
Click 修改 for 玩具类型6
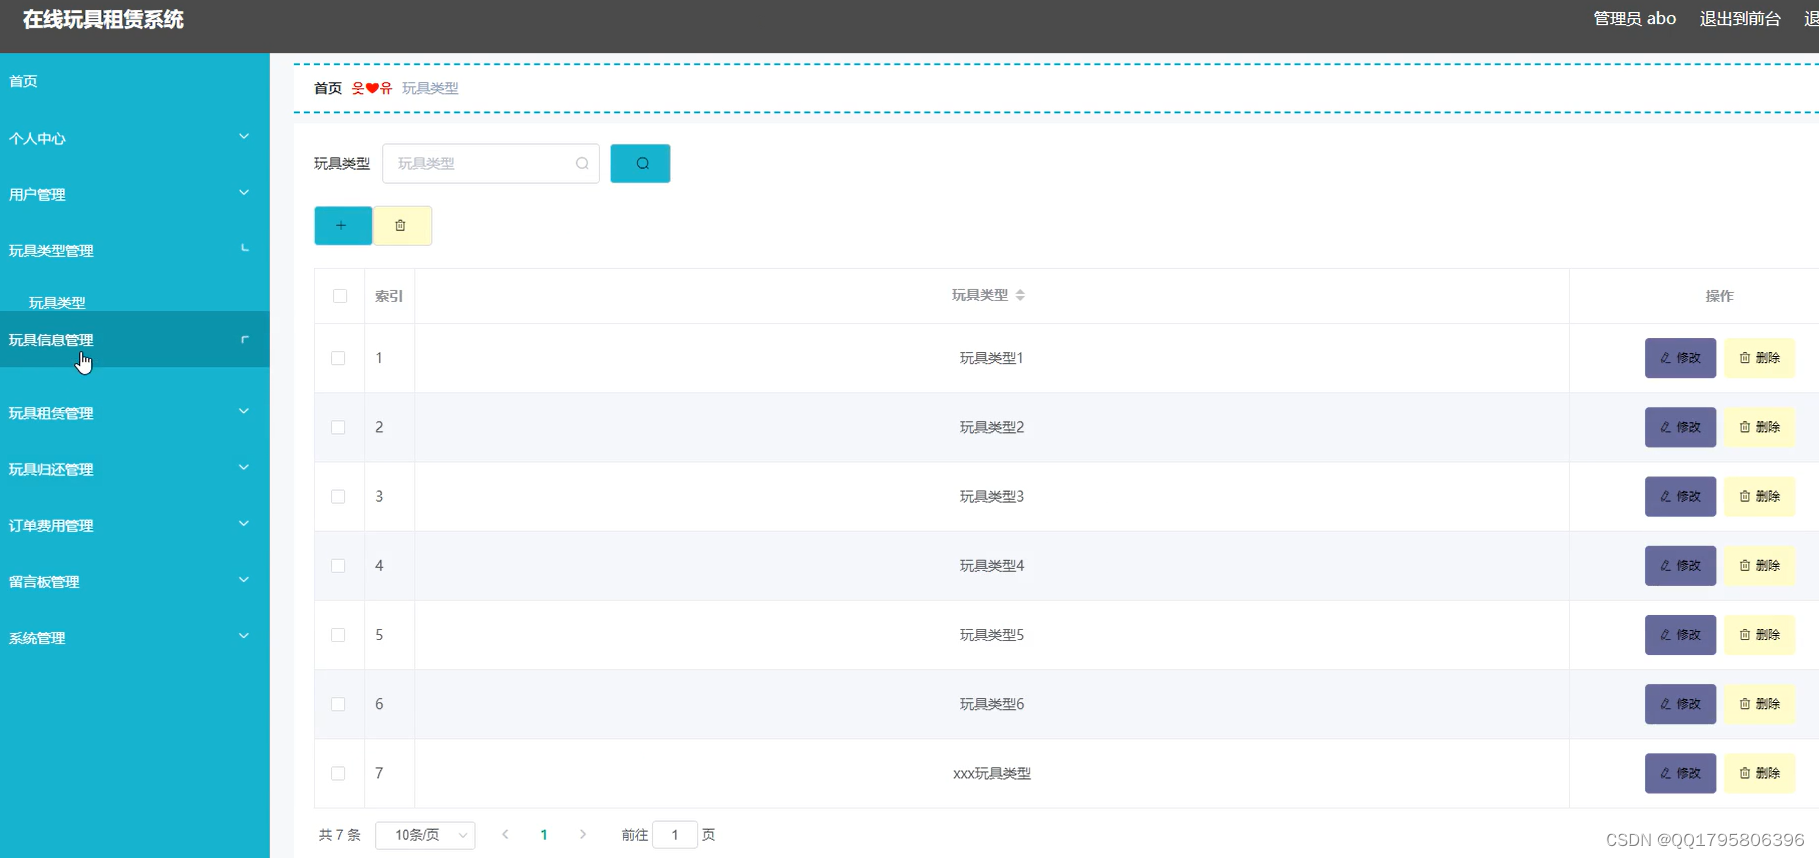1680,704
